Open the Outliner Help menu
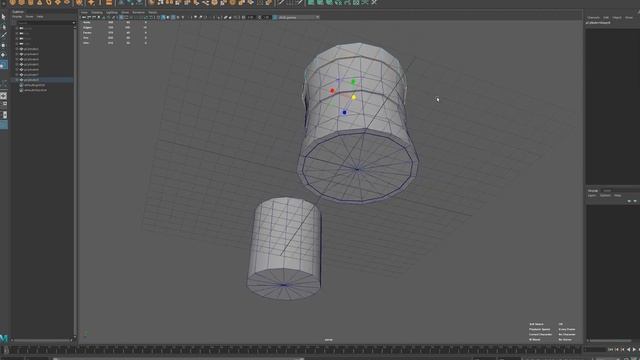The width and height of the screenshot is (640, 360). 40,17
